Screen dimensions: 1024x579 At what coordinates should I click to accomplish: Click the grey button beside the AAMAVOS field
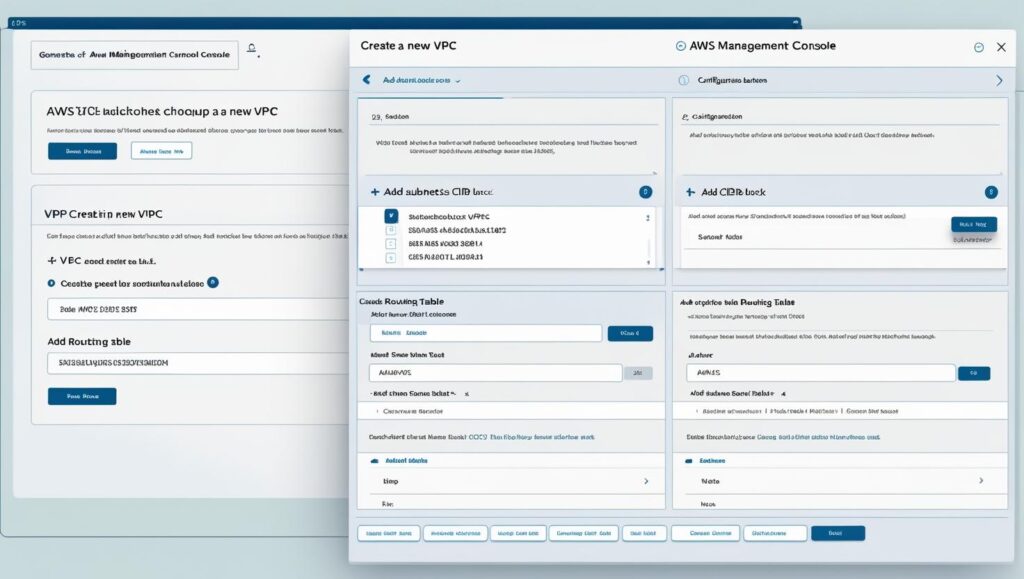click(638, 373)
